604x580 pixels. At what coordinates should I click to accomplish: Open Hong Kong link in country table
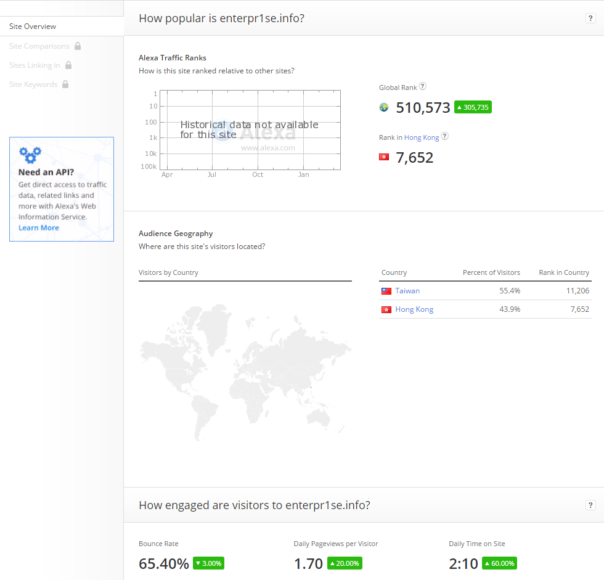(414, 309)
